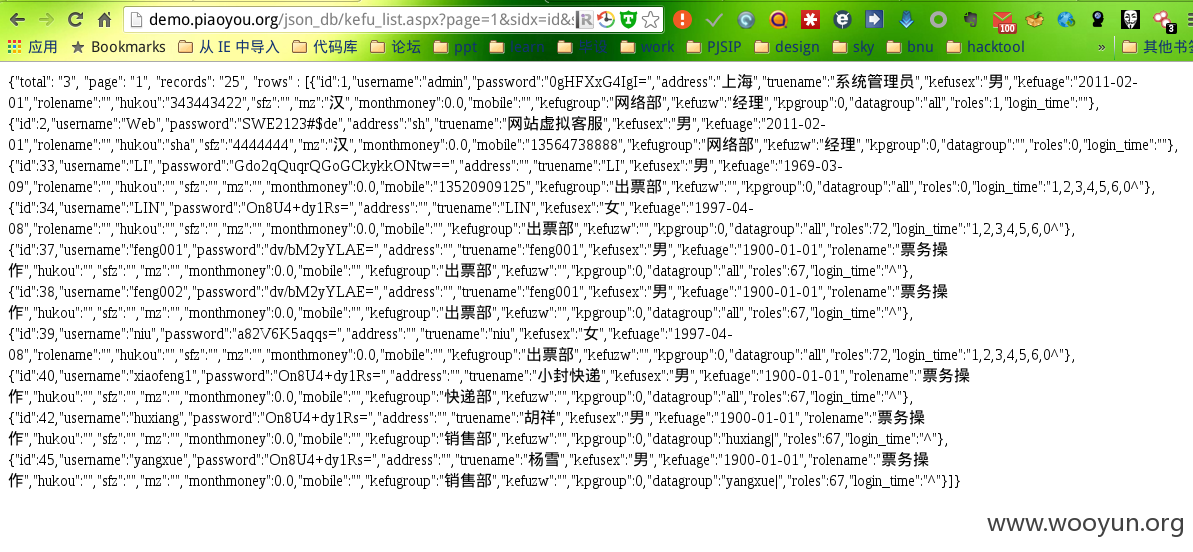This screenshot has height=552, width=1193.
Task: Click the clock-arrow icon in address bar
Action: coord(606,20)
